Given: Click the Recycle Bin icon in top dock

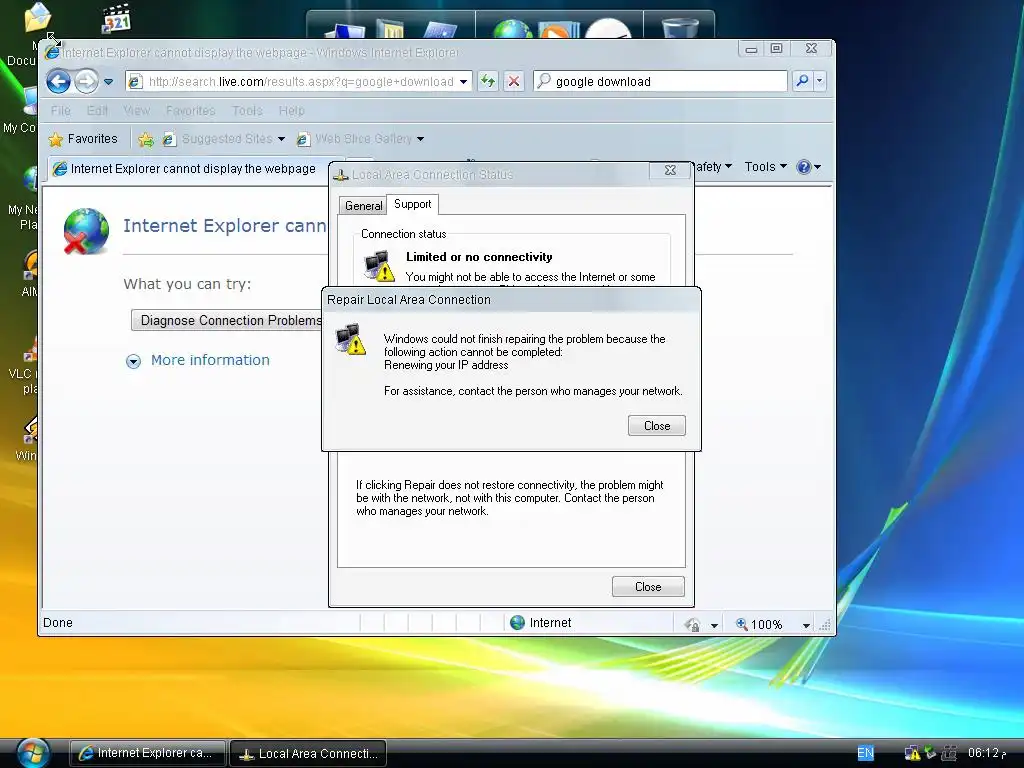Looking at the screenshot, I should (x=679, y=29).
